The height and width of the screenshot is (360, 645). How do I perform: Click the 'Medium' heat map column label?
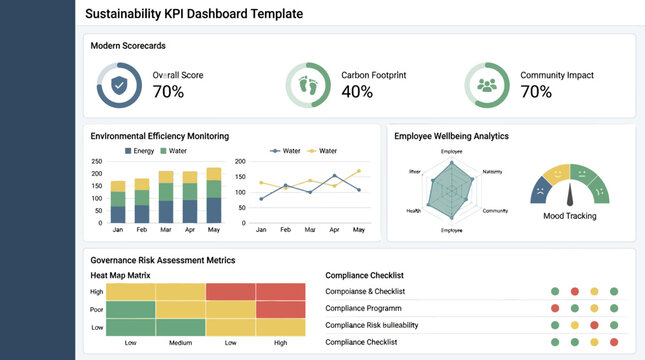coord(181,343)
